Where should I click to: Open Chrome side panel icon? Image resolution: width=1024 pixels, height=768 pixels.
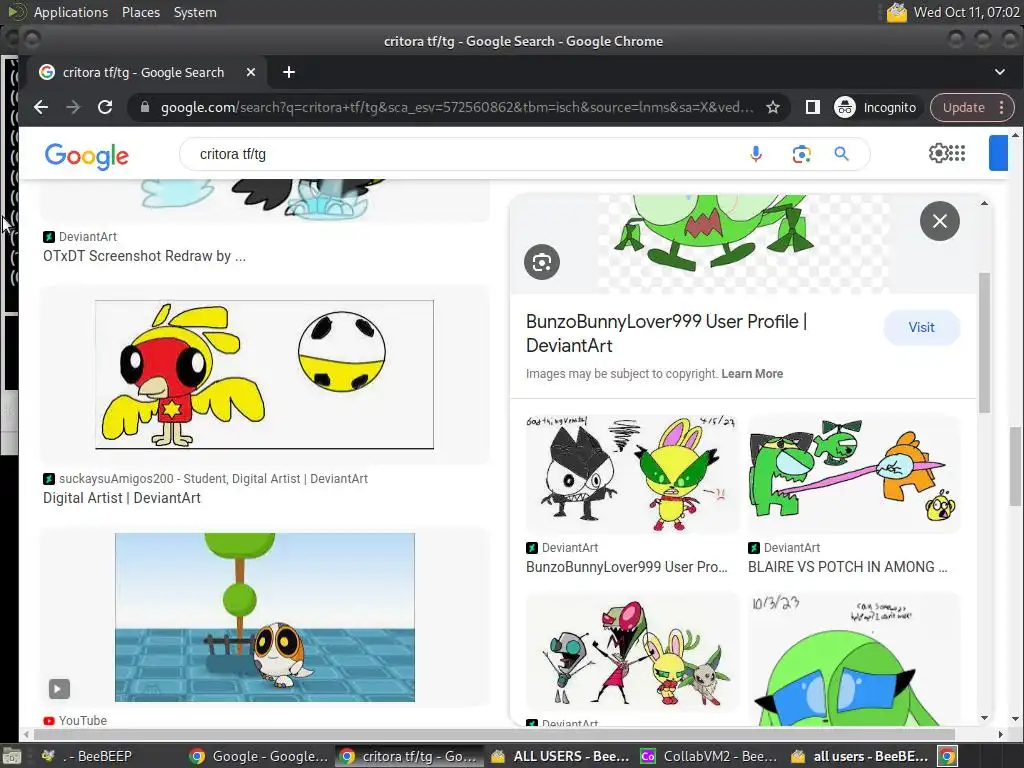[x=812, y=107]
